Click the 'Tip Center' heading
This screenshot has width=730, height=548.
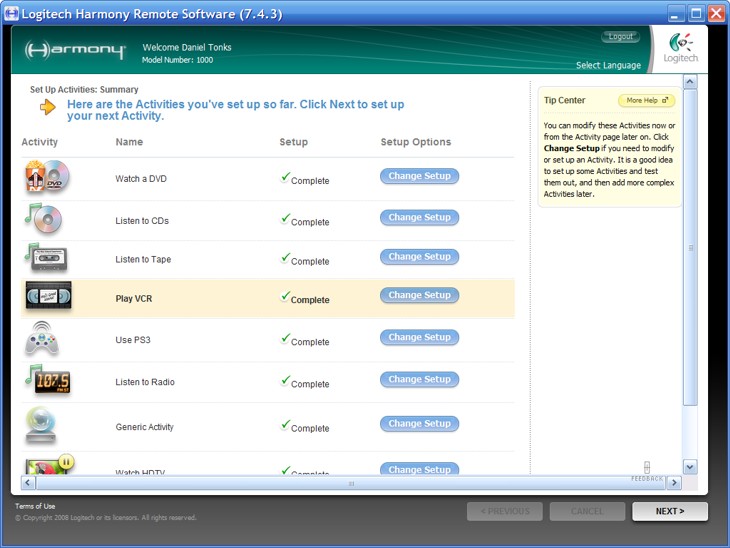point(564,100)
